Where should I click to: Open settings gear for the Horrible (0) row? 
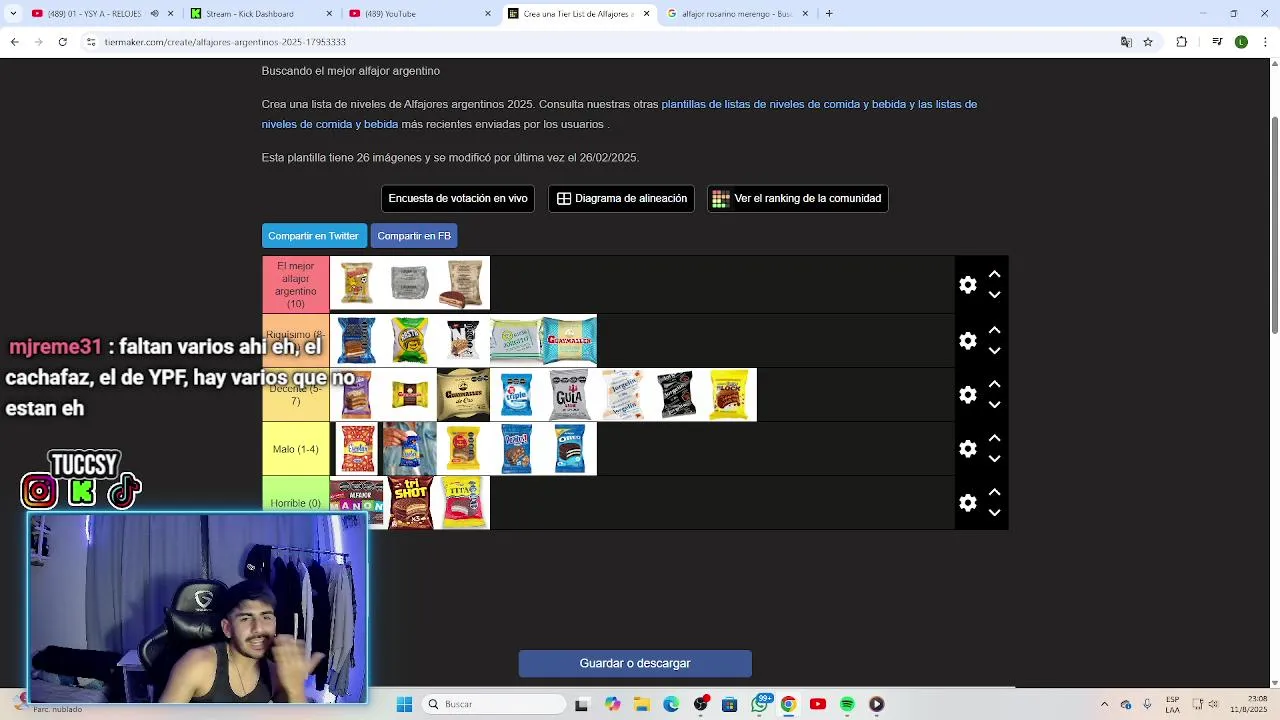coord(967,503)
